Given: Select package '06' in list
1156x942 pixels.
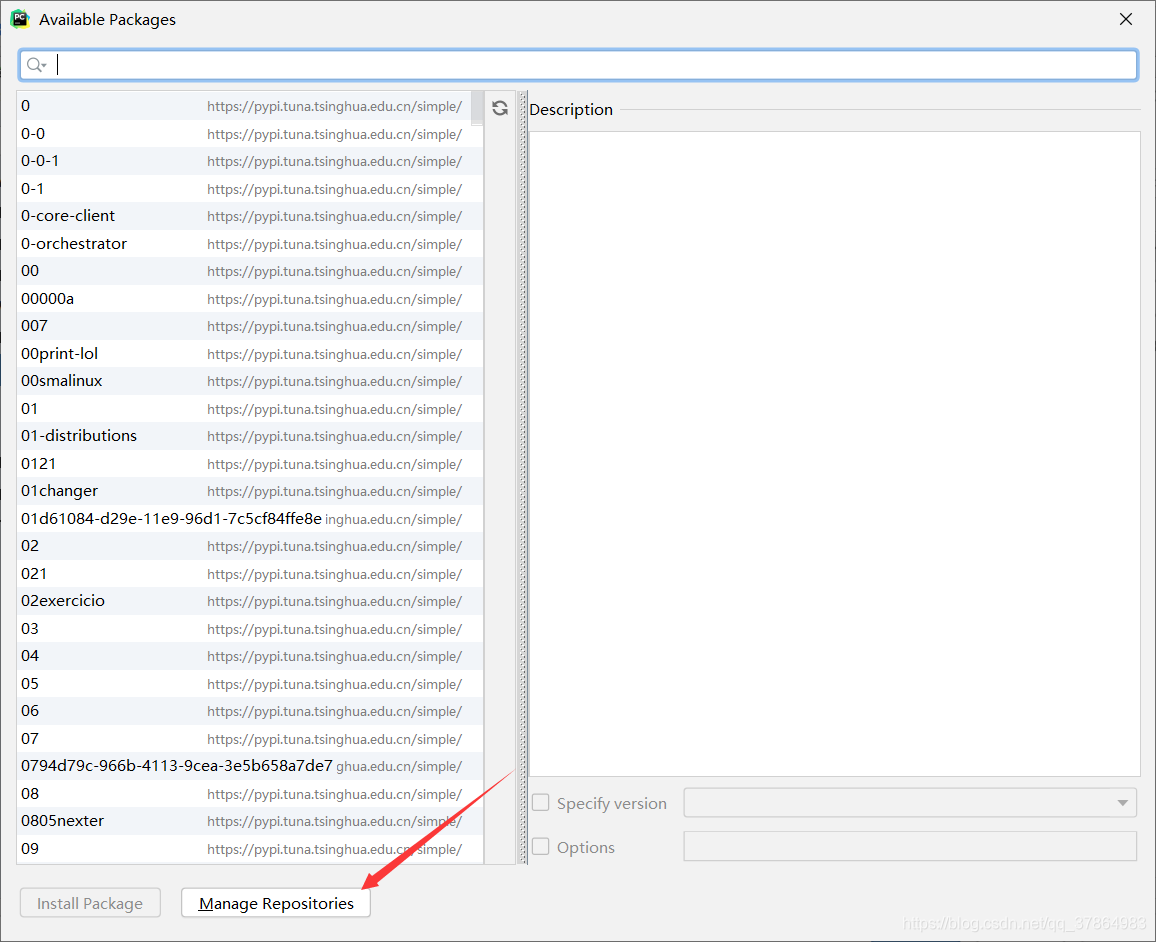Looking at the screenshot, I should 250,711.
